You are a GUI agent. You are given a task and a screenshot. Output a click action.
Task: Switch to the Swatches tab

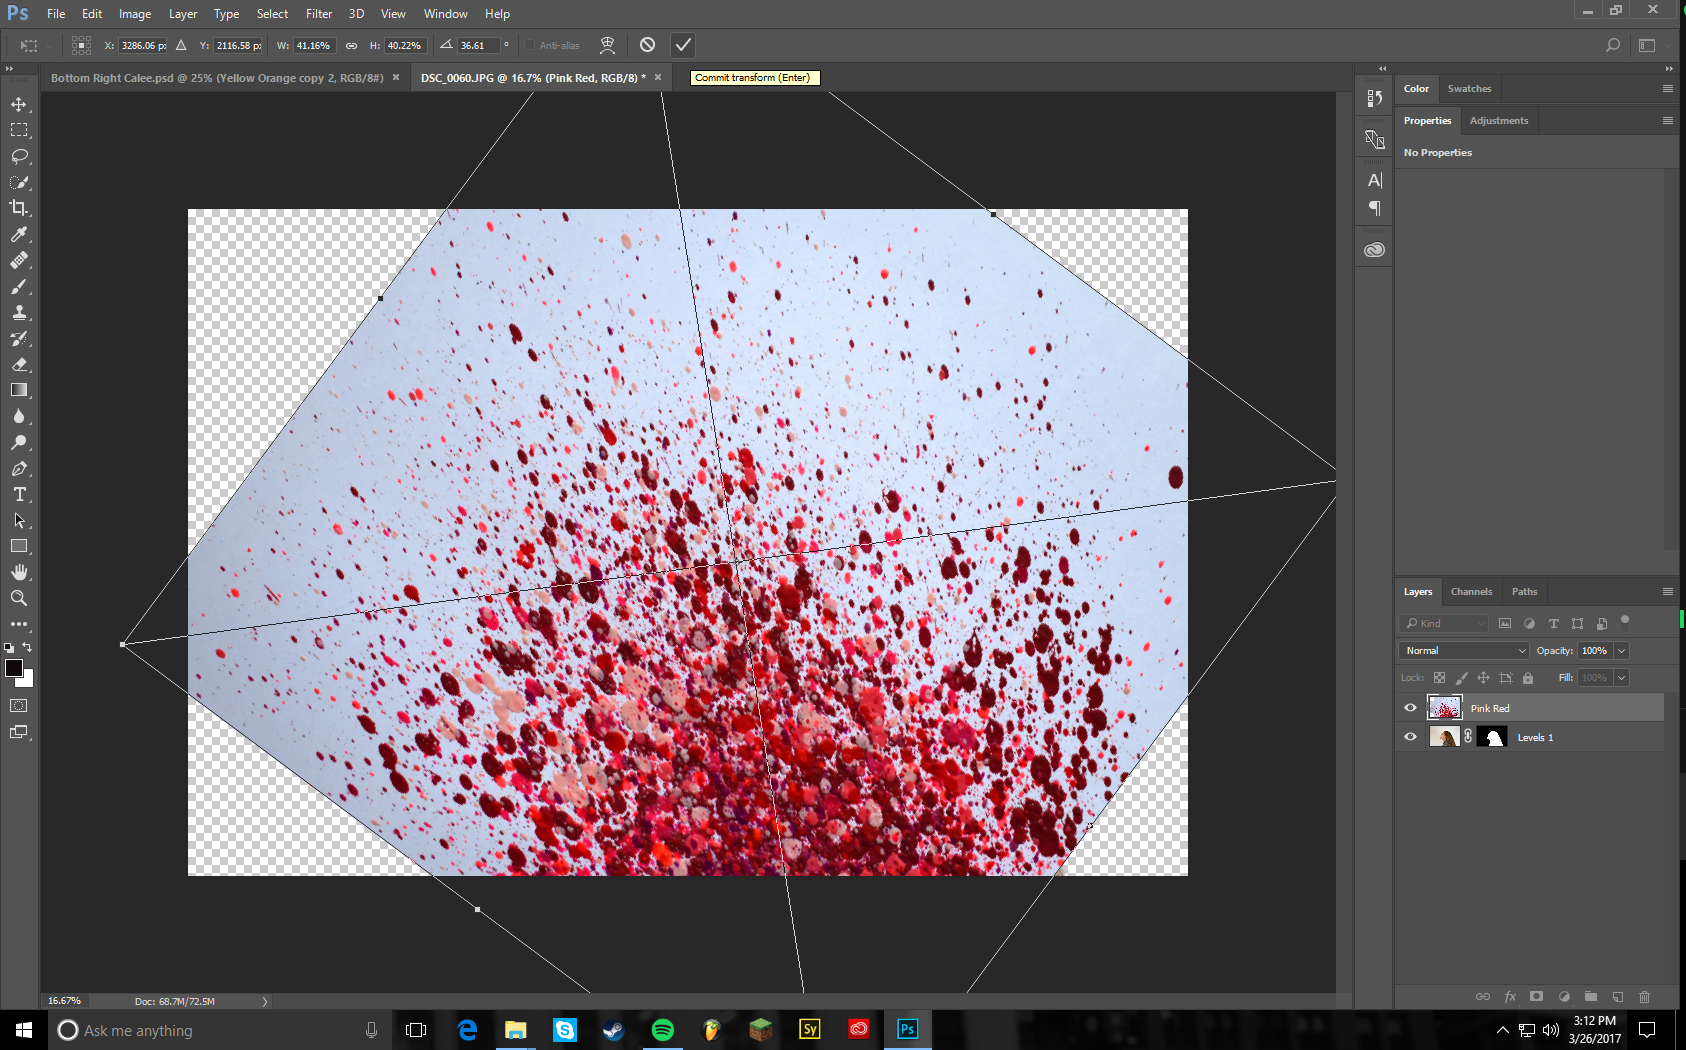(1469, 89)
